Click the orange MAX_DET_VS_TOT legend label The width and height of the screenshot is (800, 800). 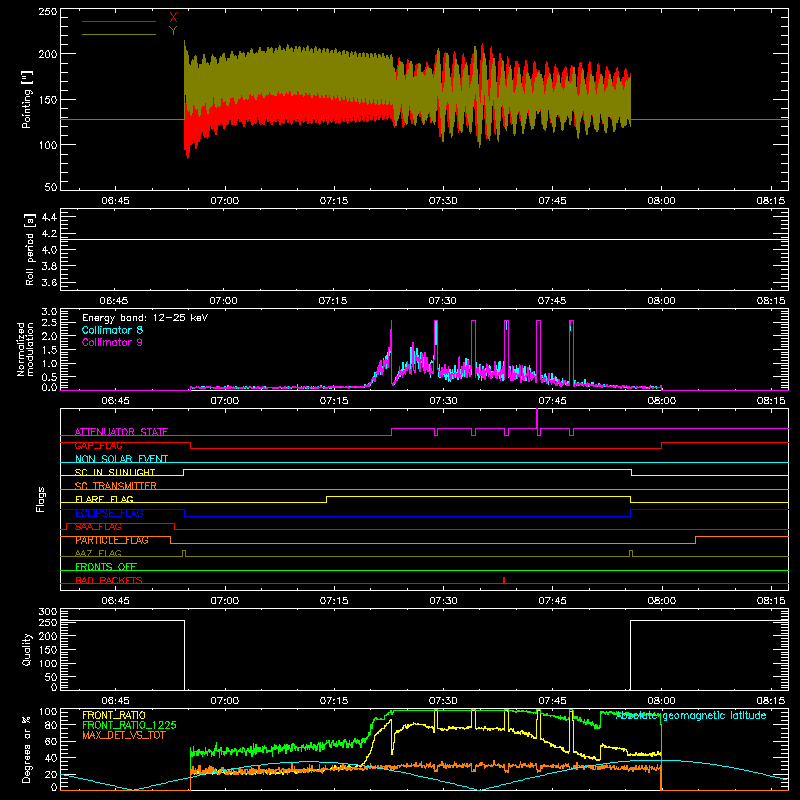(x=124, y=735)
